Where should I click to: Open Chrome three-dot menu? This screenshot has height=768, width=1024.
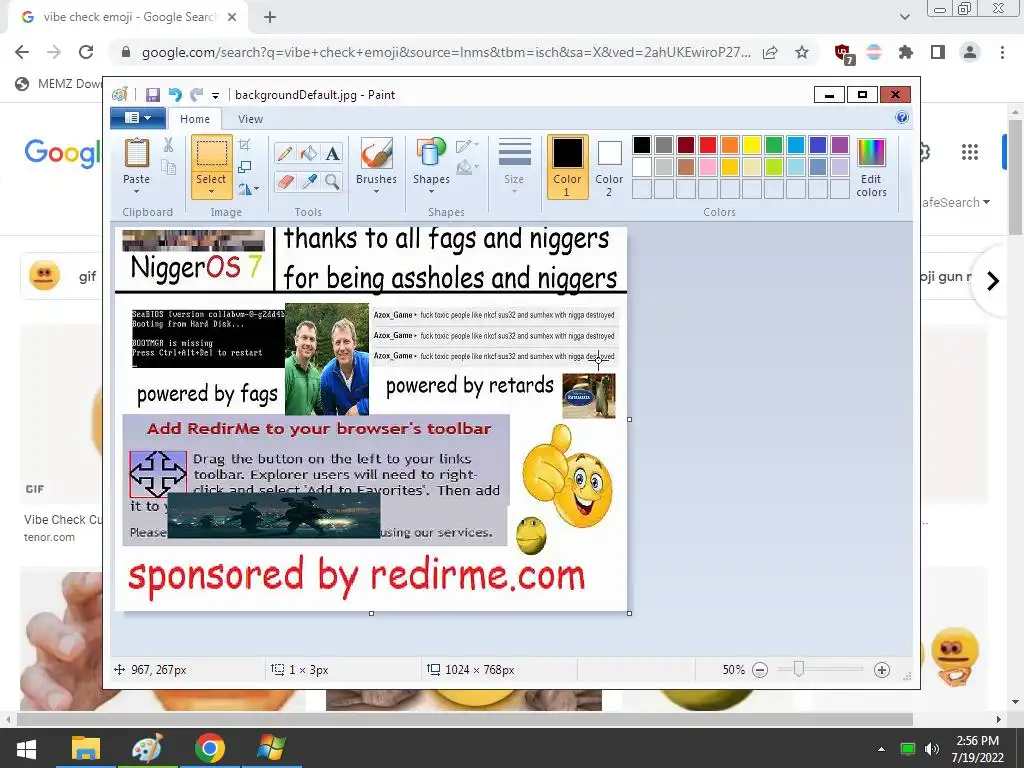(1002, 52)
